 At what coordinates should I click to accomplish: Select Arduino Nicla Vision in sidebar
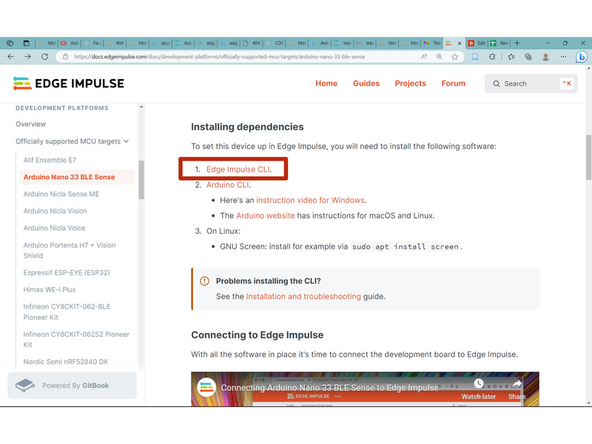click(x=55, y=211)
